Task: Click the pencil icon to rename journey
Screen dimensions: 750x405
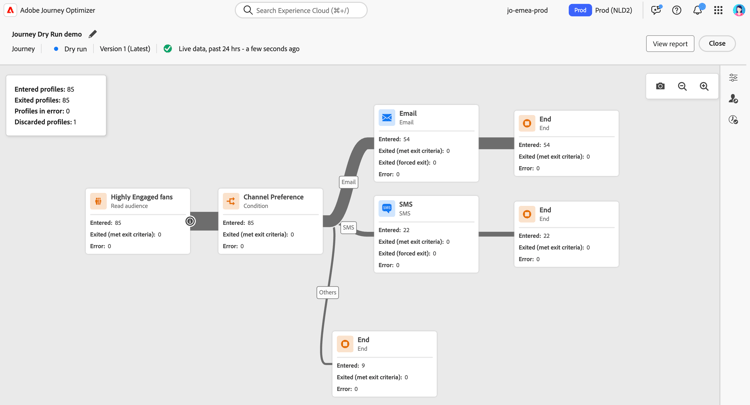Action: coord(93,34)
